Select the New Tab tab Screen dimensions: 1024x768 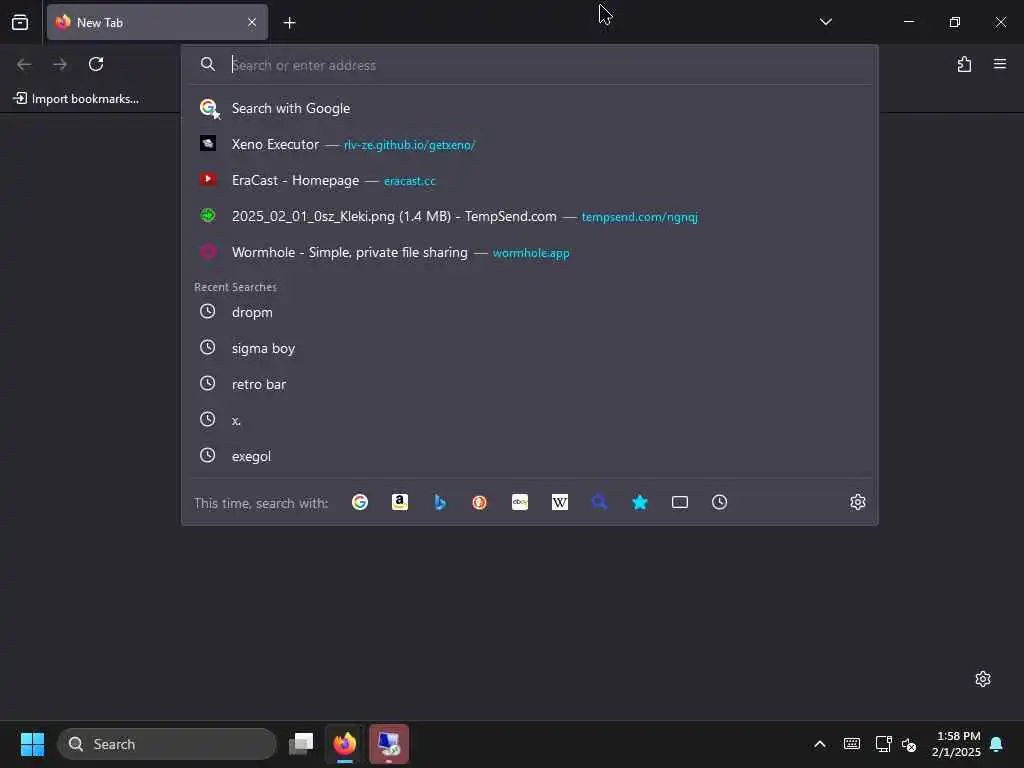point(157,22)
